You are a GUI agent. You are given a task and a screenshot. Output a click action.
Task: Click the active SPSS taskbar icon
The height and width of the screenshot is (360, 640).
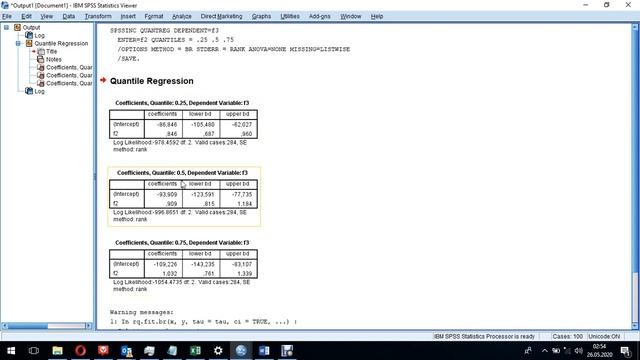241,351
